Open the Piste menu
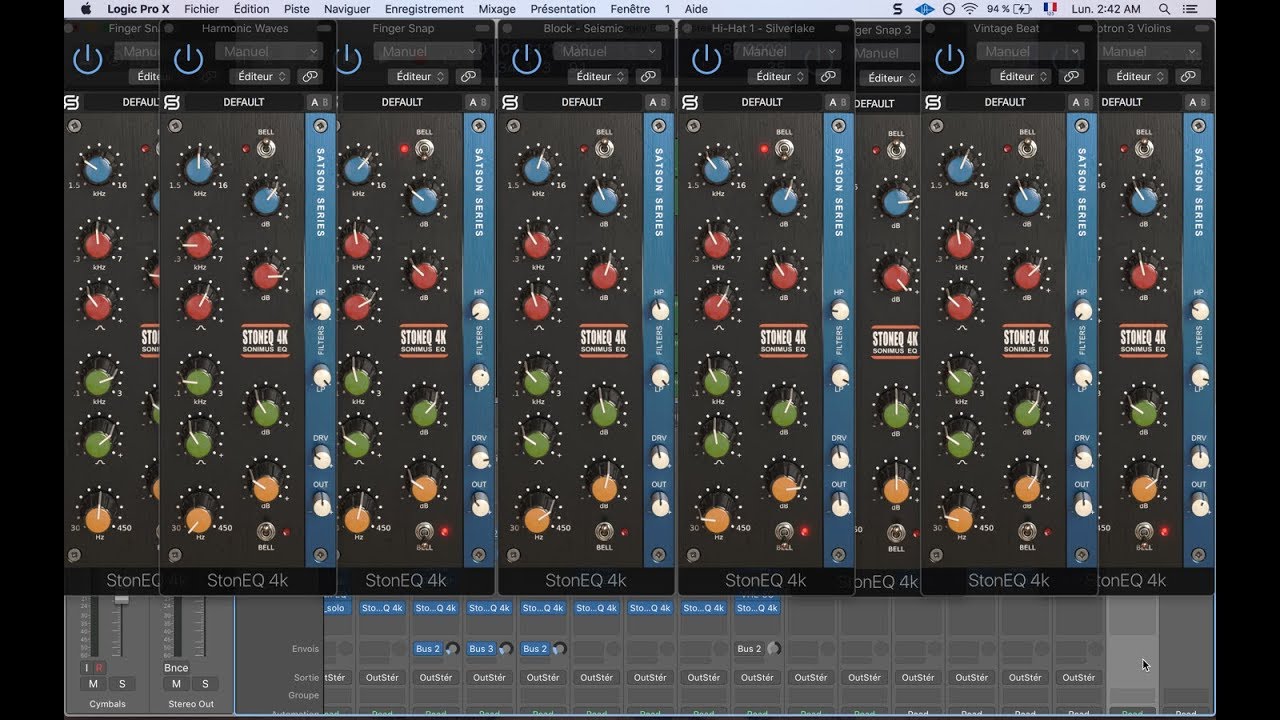 tap(297, 9)
